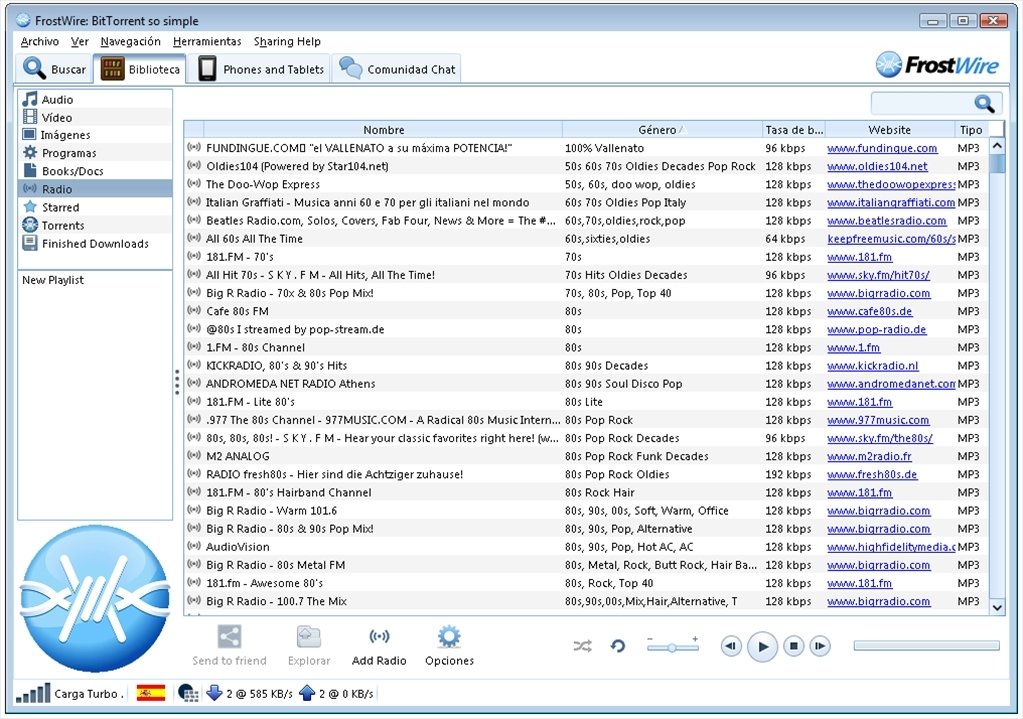Adjust the volume slider
1023x719 pixels.
(x=673, y=647)
